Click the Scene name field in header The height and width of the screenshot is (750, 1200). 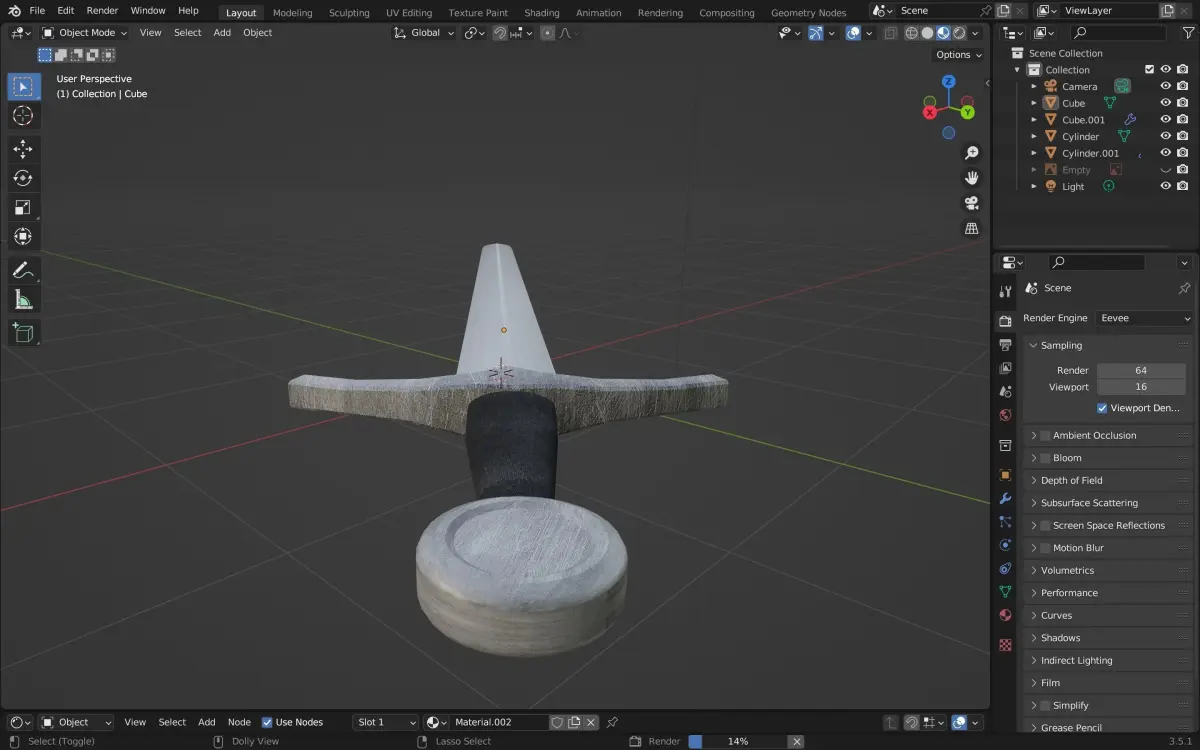pyautogui.click(x=937, y=11)
